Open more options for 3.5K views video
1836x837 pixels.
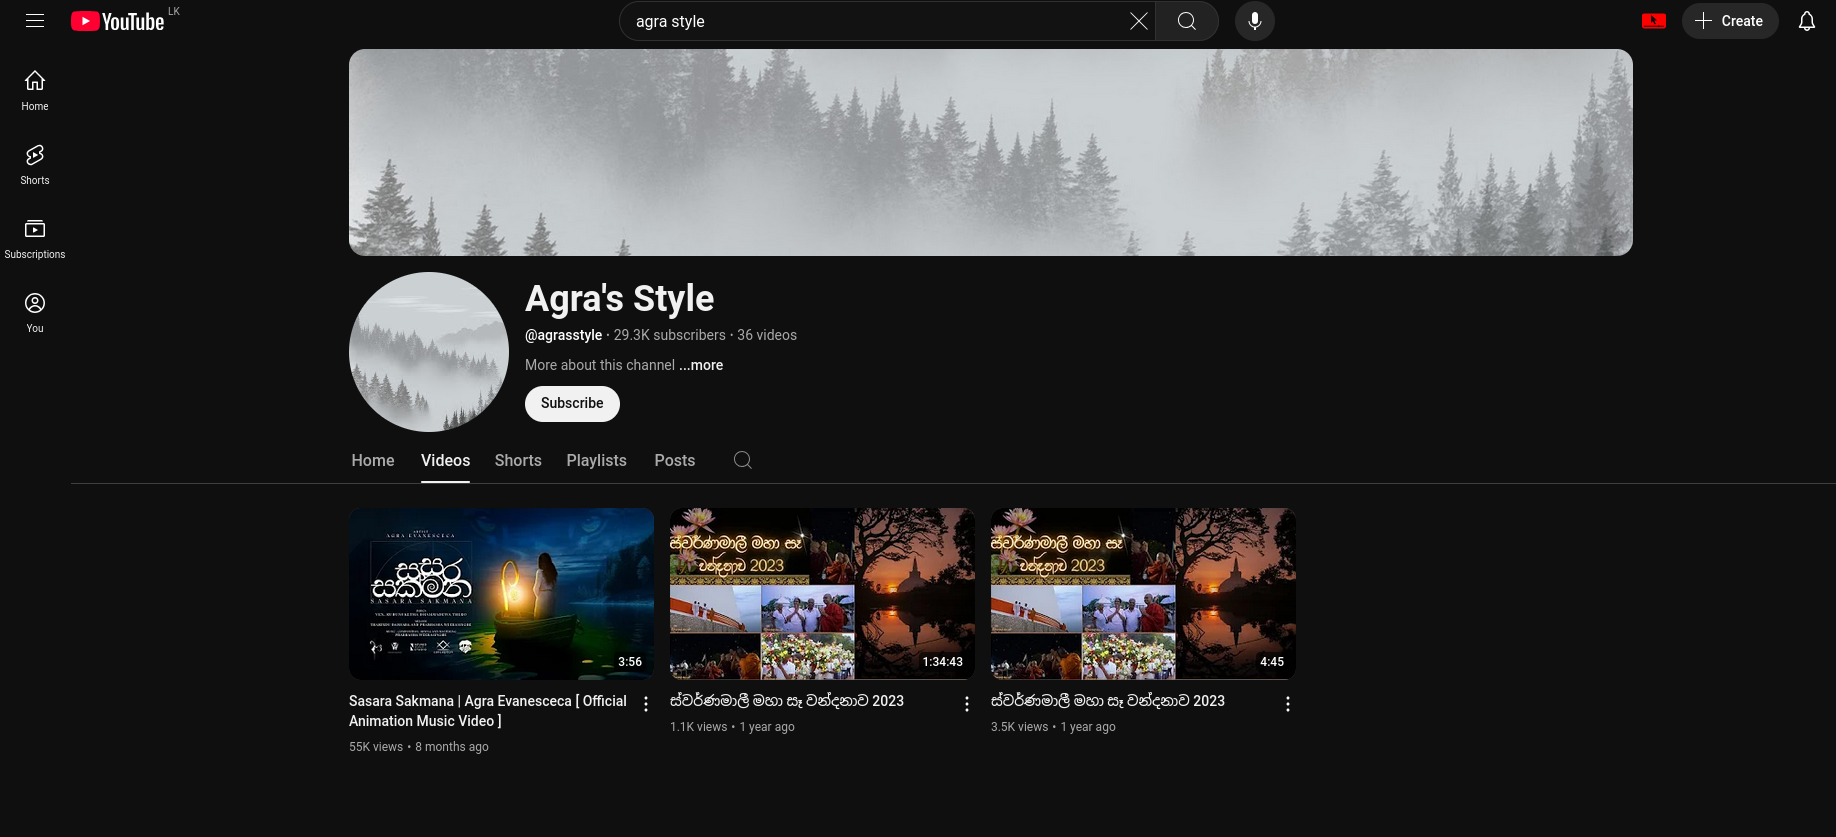click(1288, 704)
